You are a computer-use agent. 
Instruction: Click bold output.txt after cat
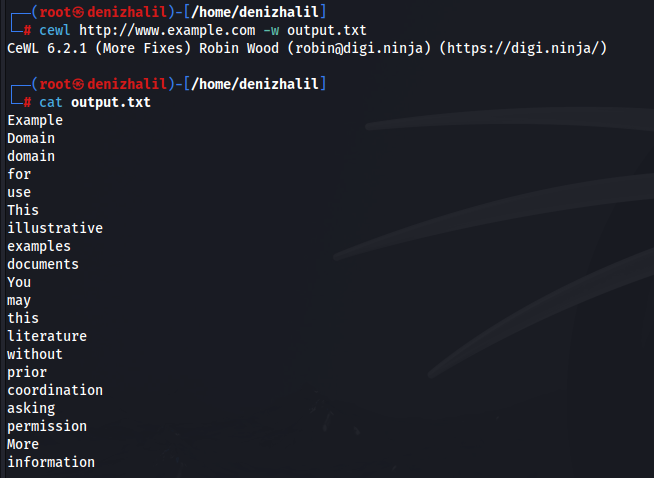[111, 102]
